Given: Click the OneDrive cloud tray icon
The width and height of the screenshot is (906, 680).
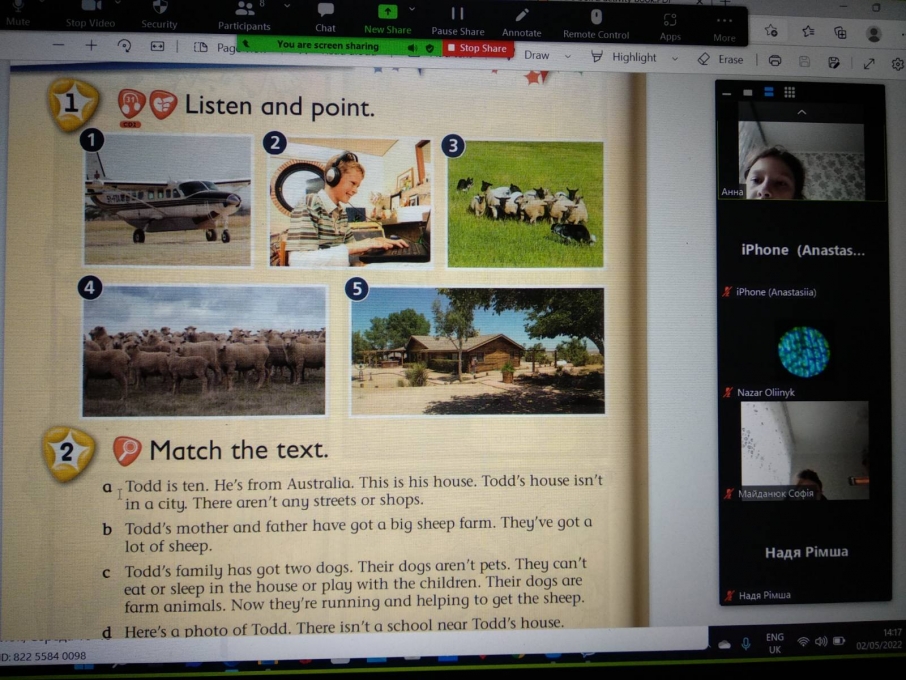Looking at the screenshot, I should point(724,644).
